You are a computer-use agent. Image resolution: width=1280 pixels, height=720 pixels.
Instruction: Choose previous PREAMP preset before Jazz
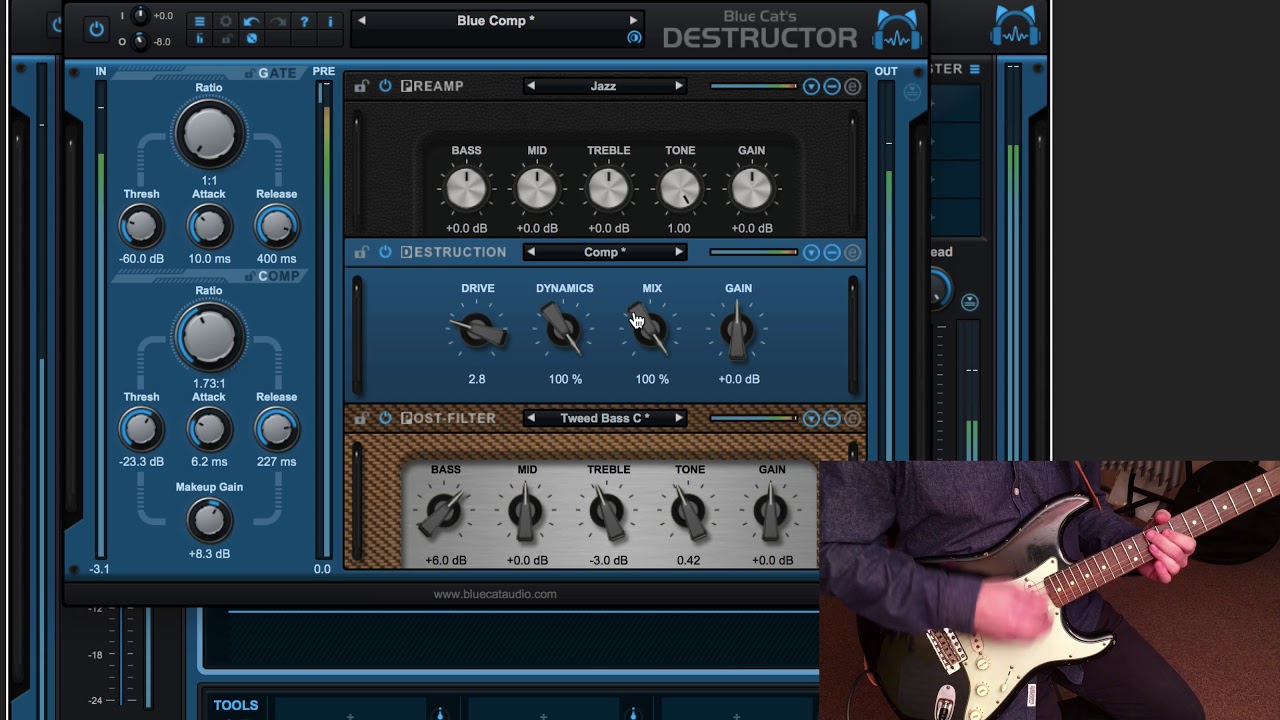531,86
